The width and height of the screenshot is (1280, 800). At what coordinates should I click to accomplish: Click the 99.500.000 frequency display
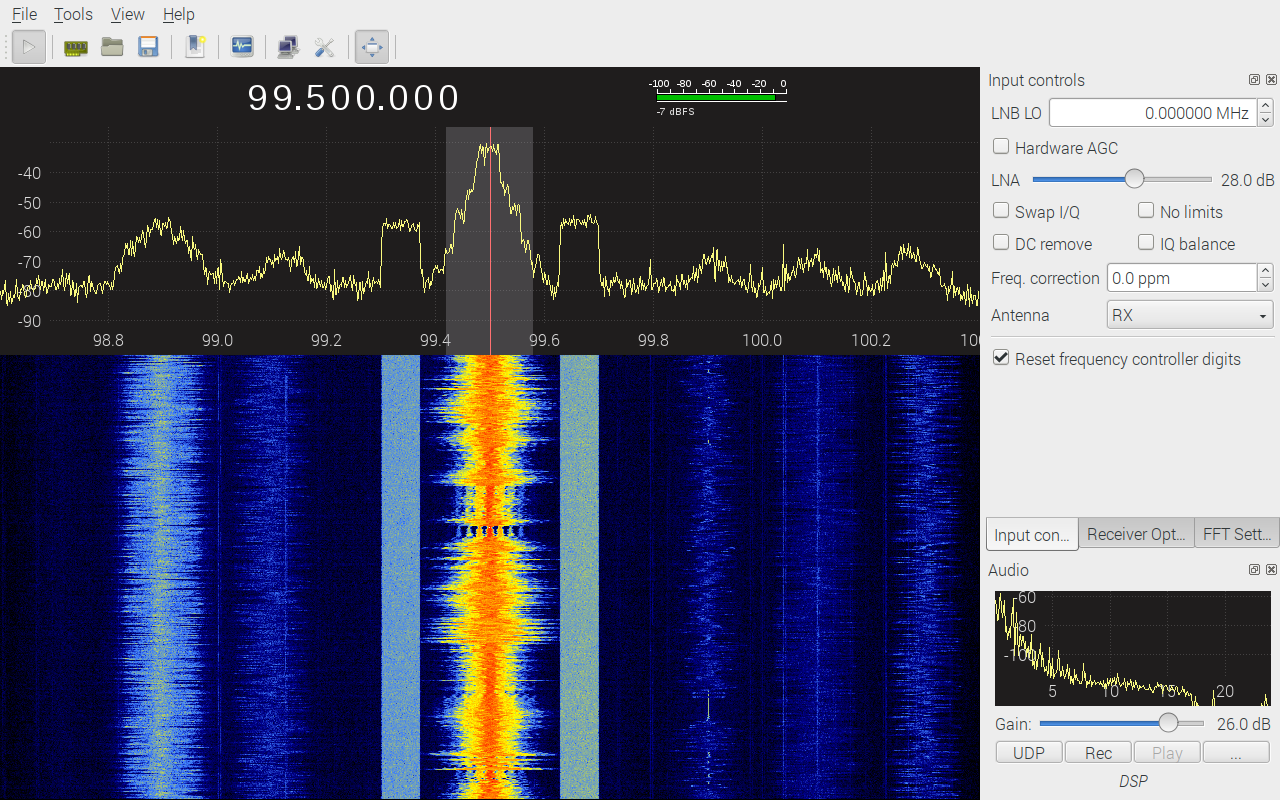[354, 98]
